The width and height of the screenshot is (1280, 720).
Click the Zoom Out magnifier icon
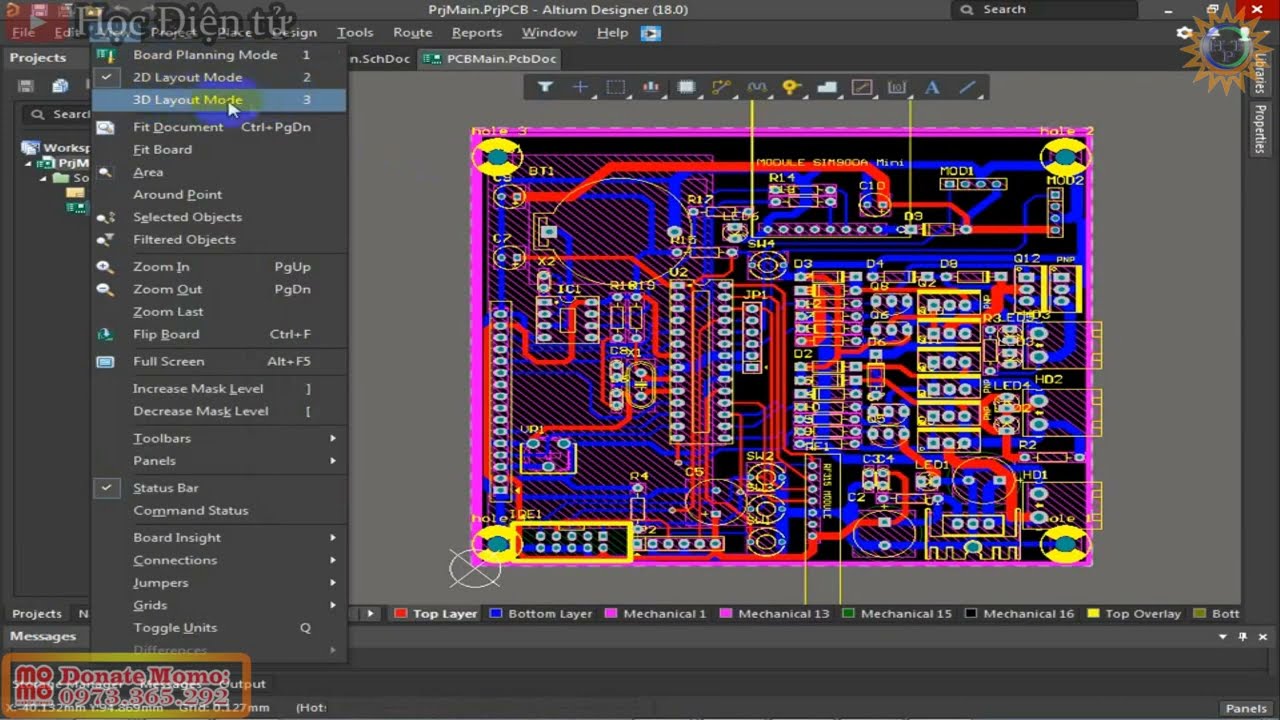(105, 289)
